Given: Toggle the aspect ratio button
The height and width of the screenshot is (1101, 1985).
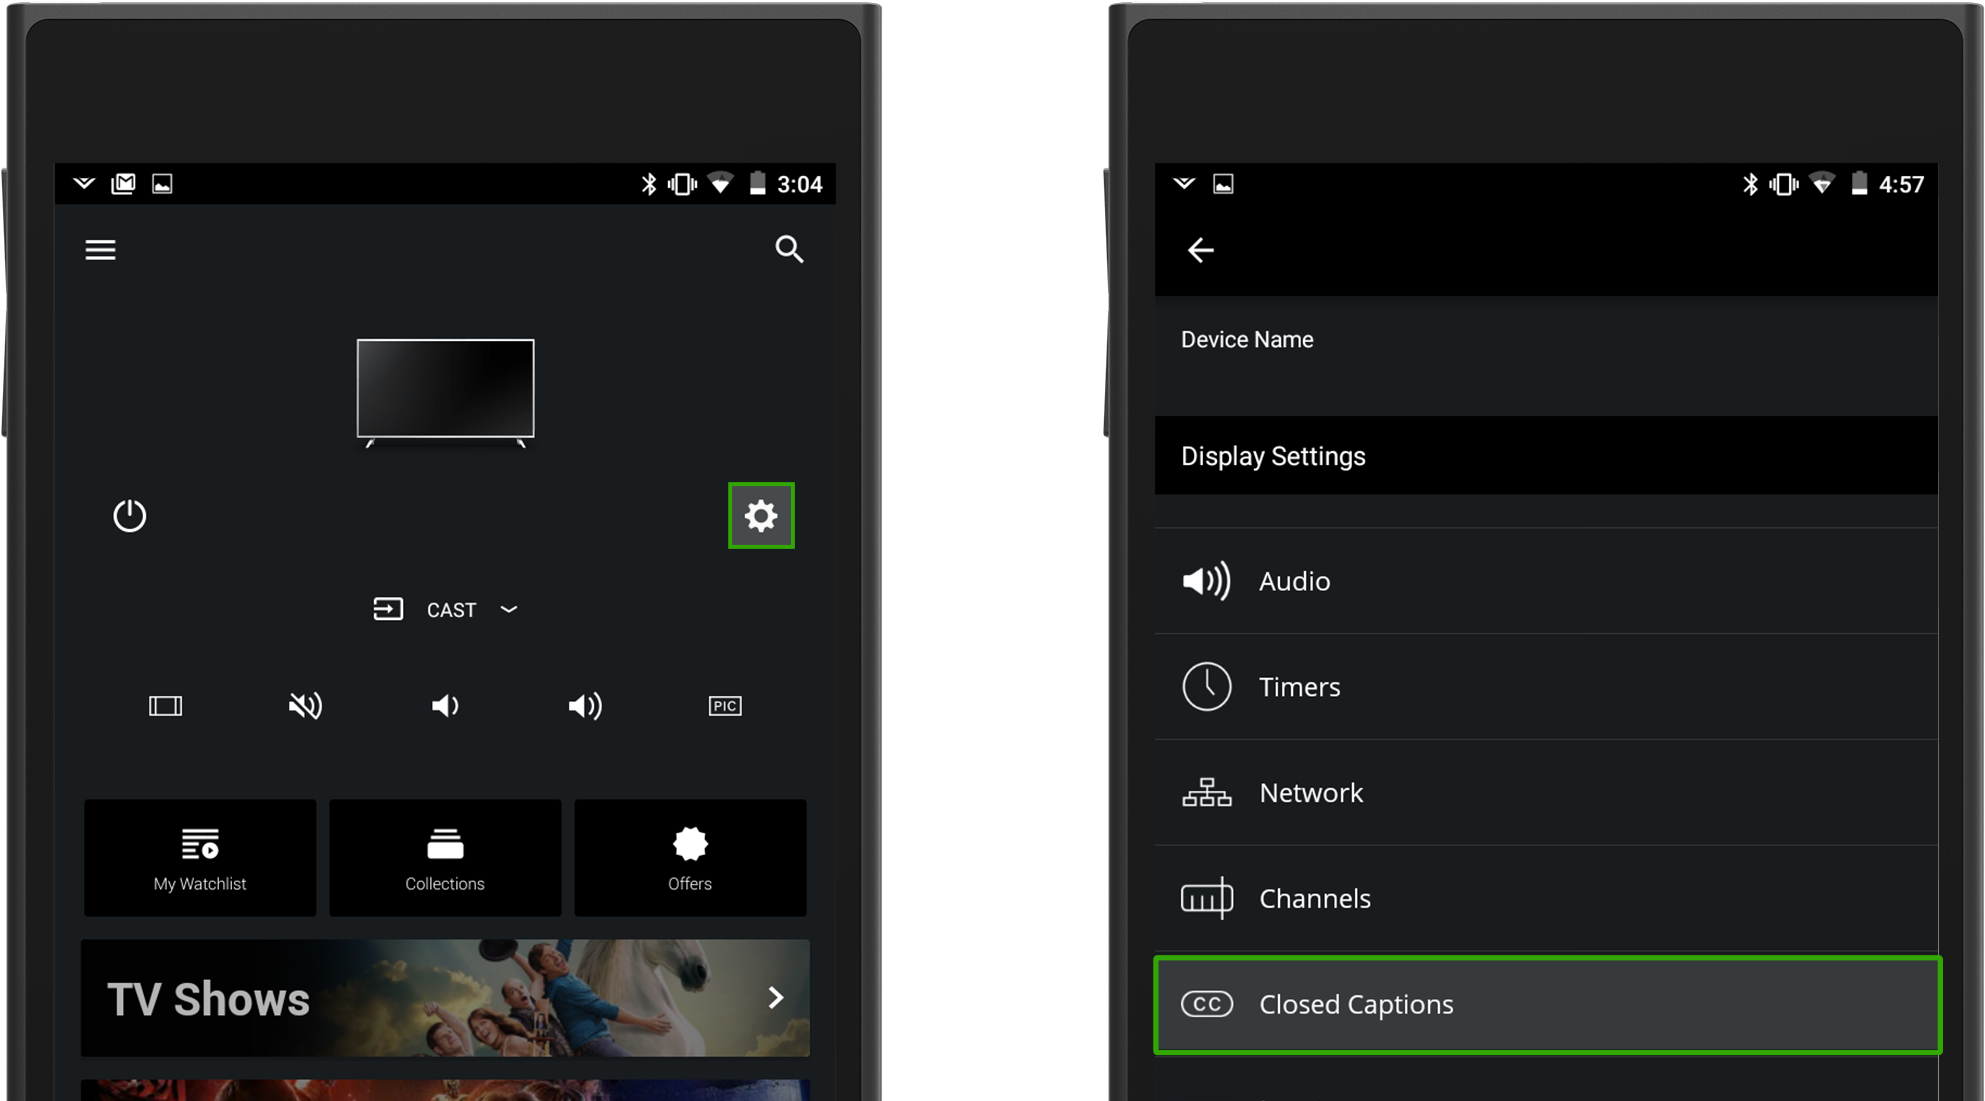Looking at the screenshot, I should coord(165,706).
